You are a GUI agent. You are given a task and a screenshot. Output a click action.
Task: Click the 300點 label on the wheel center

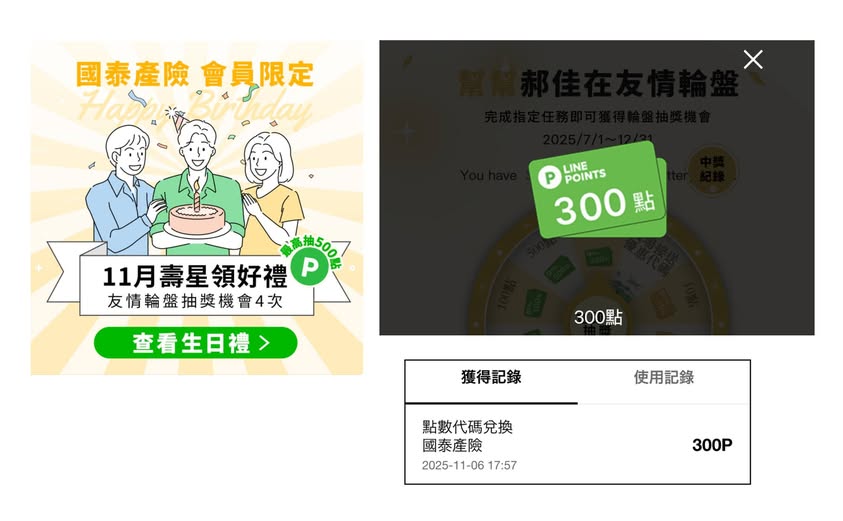click(598, 317)
